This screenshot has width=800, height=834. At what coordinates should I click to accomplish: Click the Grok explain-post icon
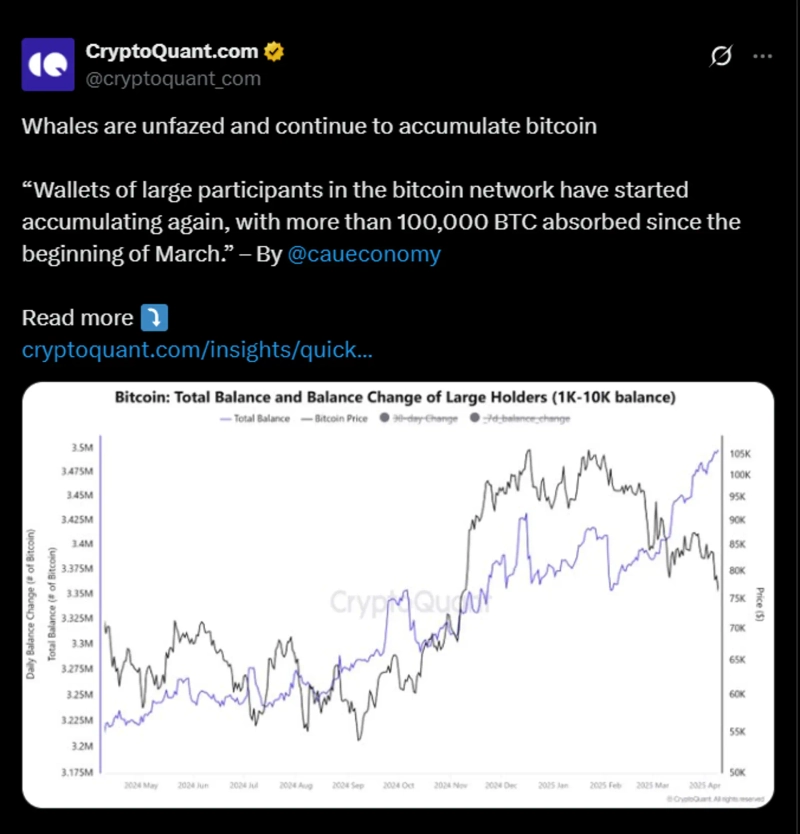click(x=720, y=57)
